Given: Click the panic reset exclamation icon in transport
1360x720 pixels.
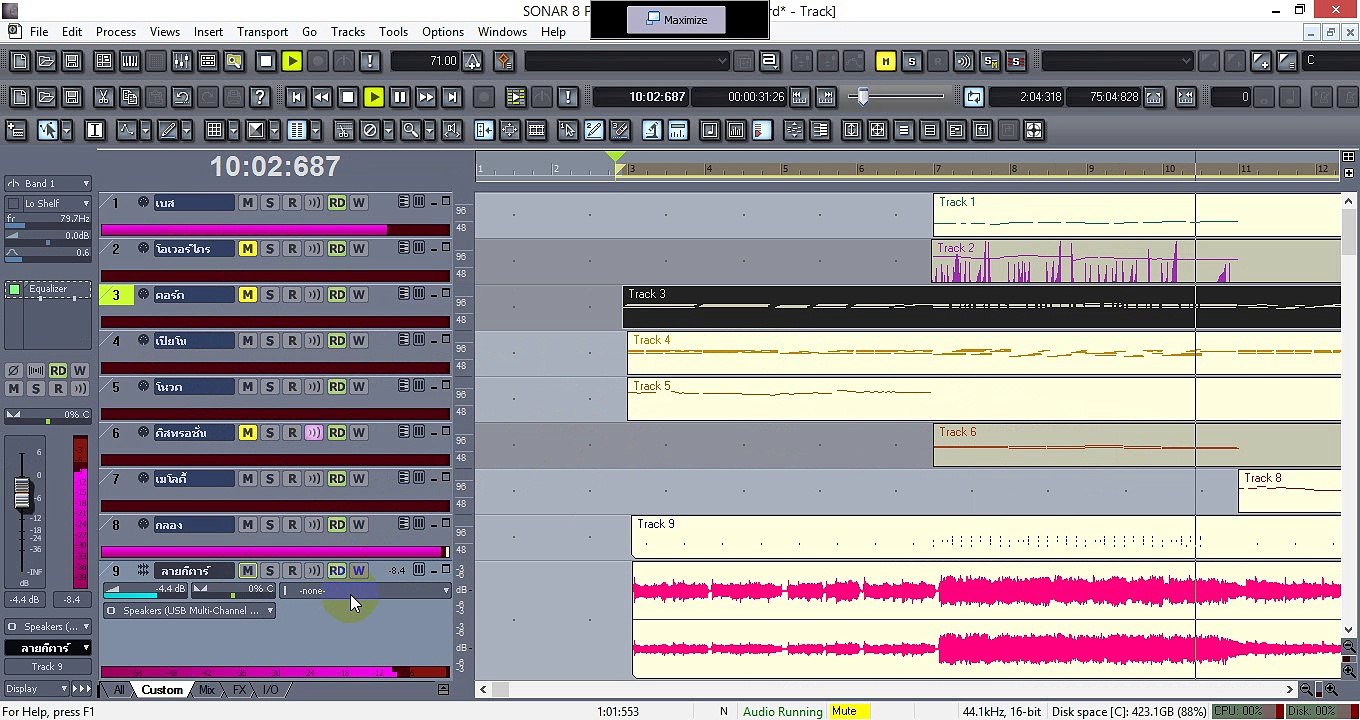Looking at the screenshot, I should pos(568,97).
